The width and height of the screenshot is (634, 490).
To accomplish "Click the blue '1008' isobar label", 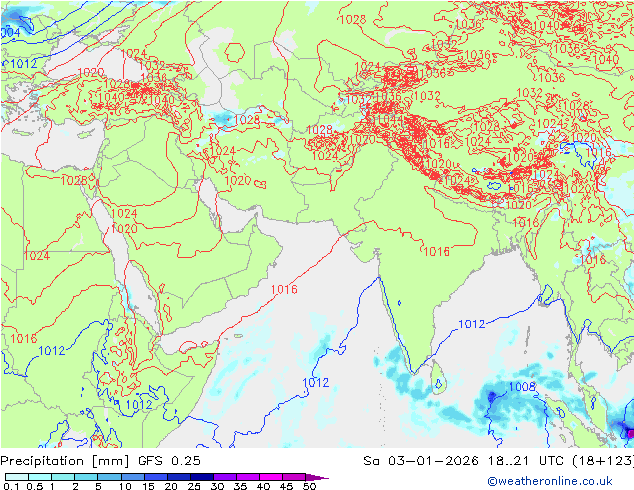I will point(522,387).
